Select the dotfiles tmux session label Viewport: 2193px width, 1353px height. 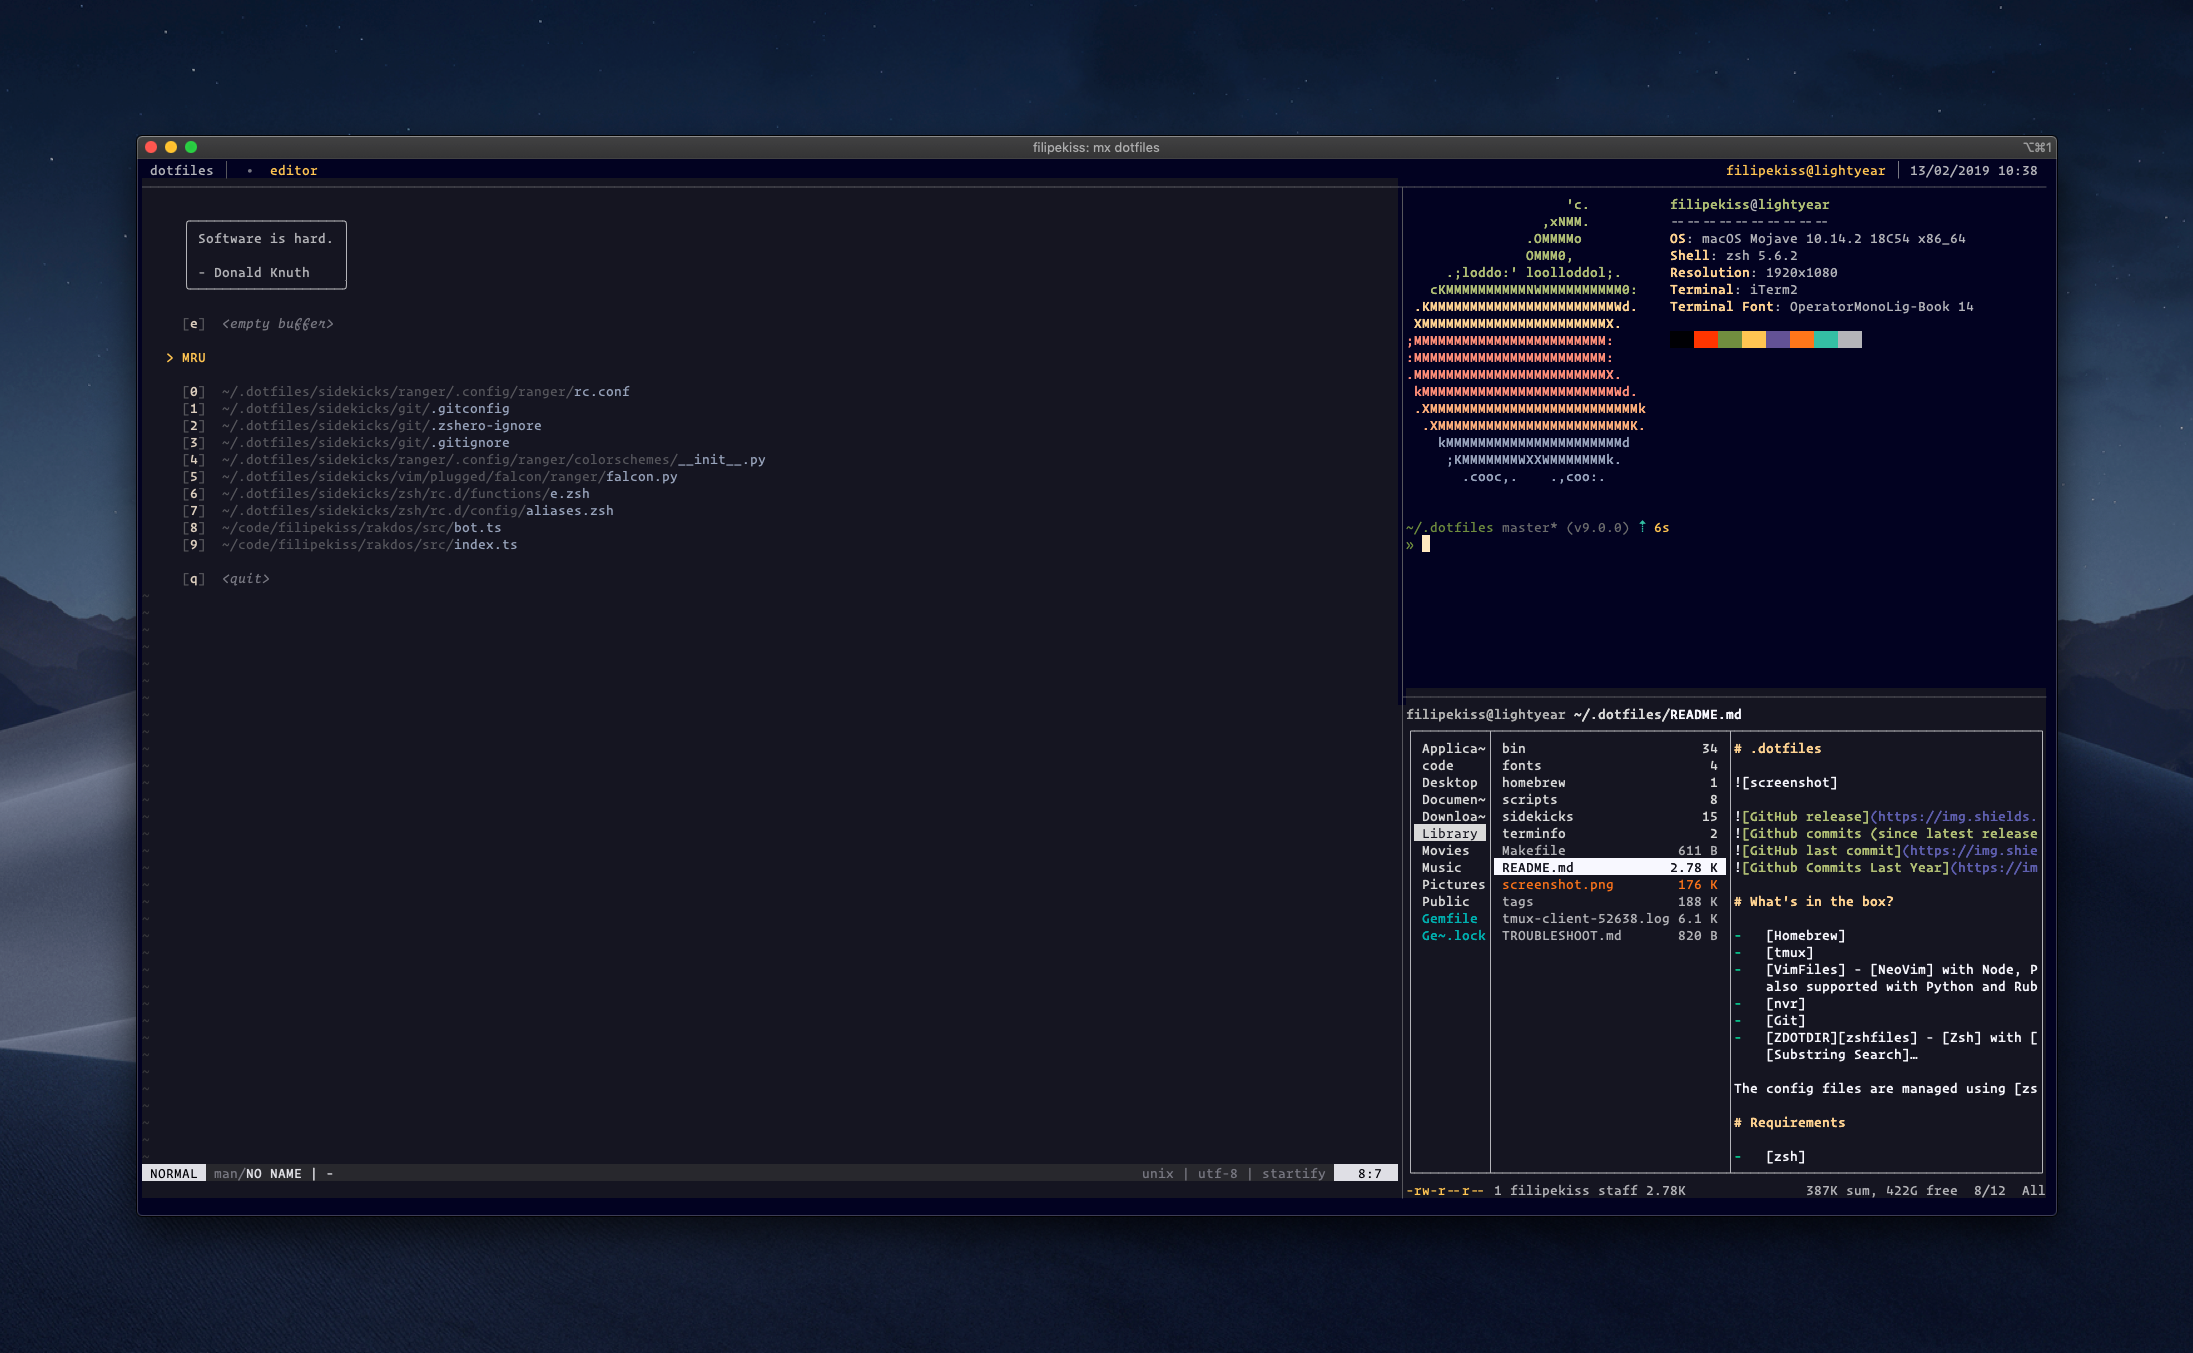coord(181,171)
